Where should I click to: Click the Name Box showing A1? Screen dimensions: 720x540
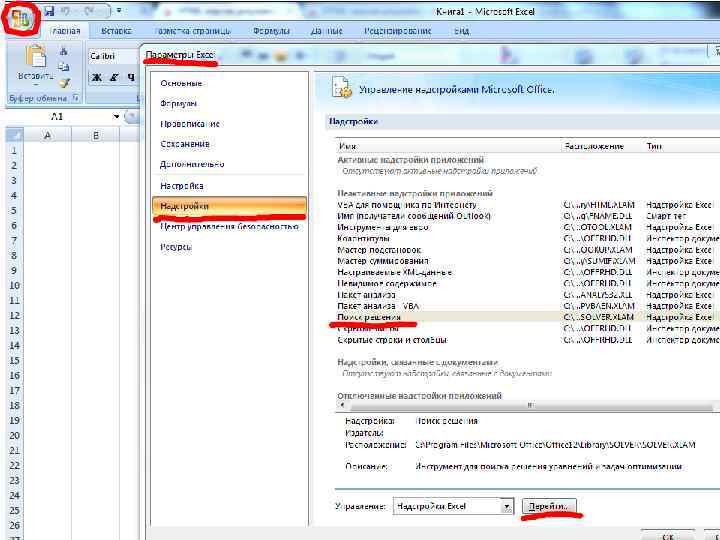point(58,117)
